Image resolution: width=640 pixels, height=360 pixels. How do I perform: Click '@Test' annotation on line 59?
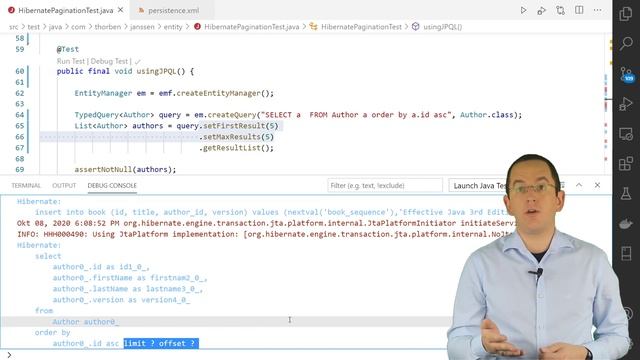coord(68,49)
